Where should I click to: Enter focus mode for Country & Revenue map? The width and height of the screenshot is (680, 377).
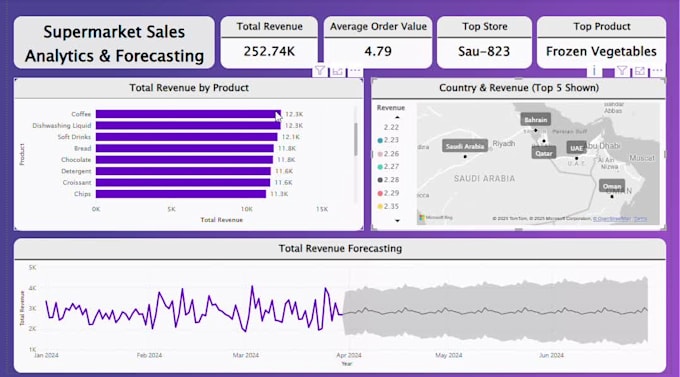coord(640,71)
